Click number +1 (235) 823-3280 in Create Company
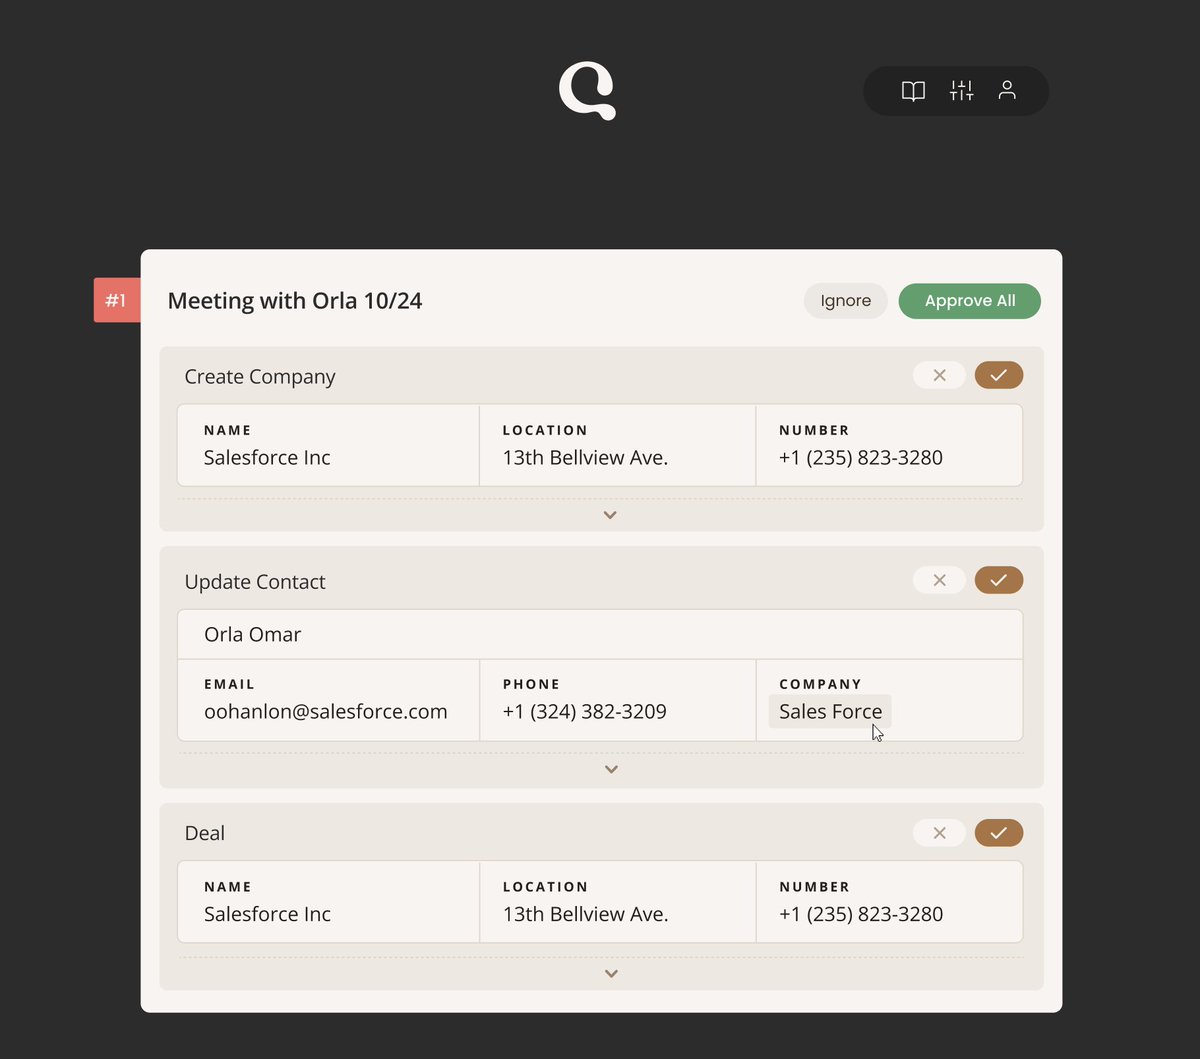Image resolution: width=1200 pixels, height=1059 pixels. point(861,458)
